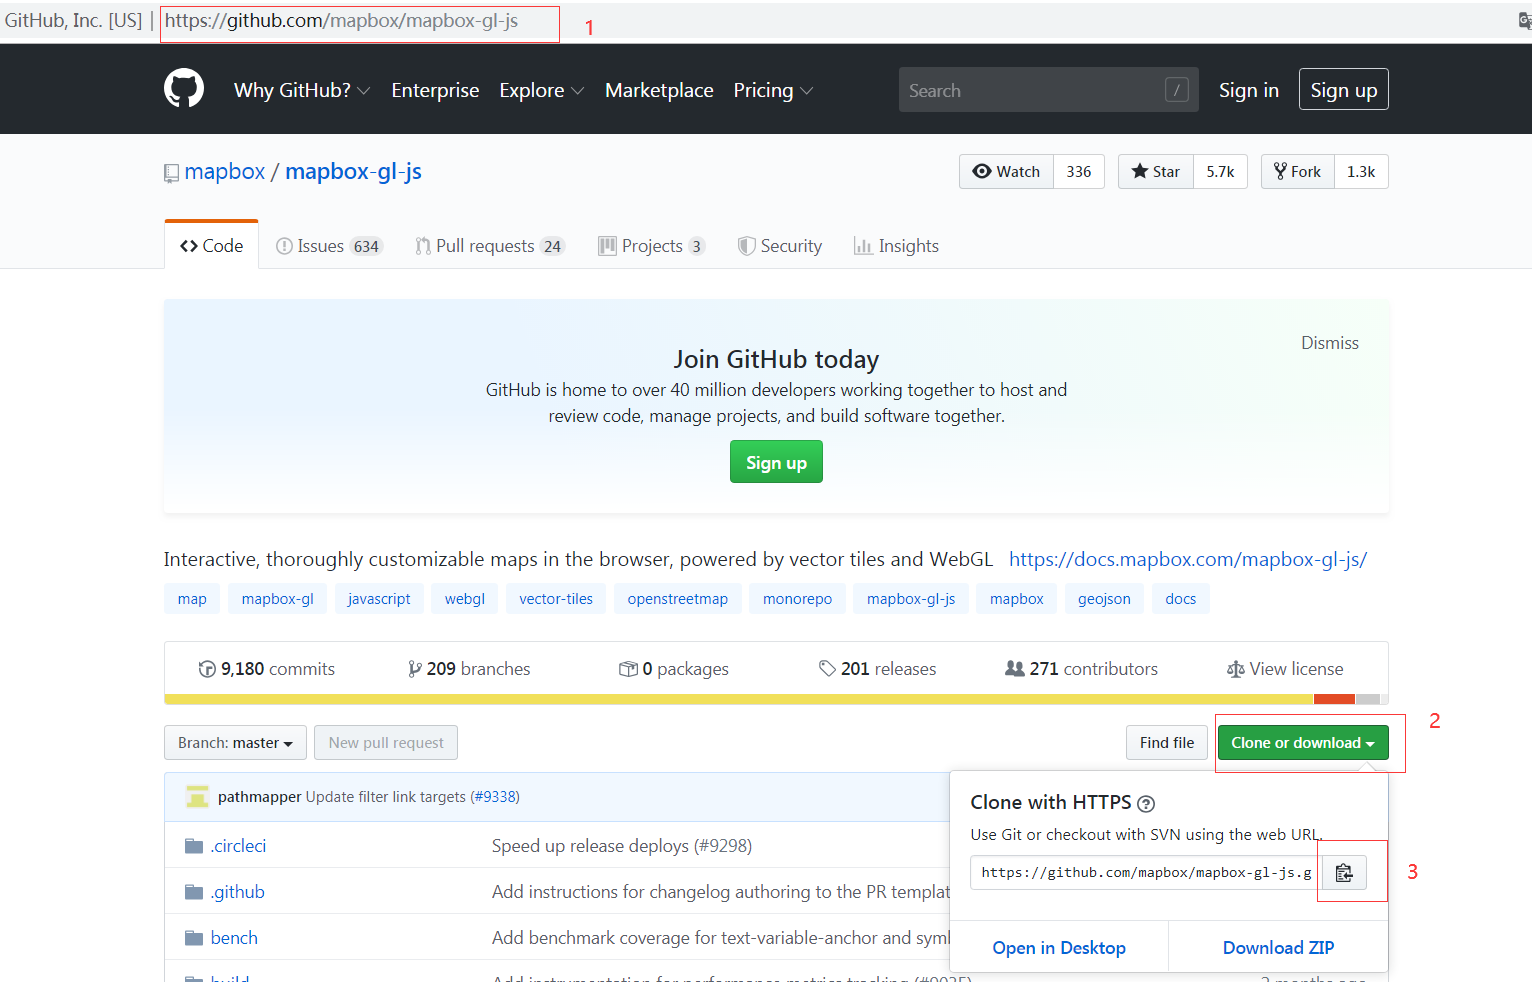1532x982 pixels.
Task: Open the mapbox-gl-js repository title link
Action: (x=353, y=172)
